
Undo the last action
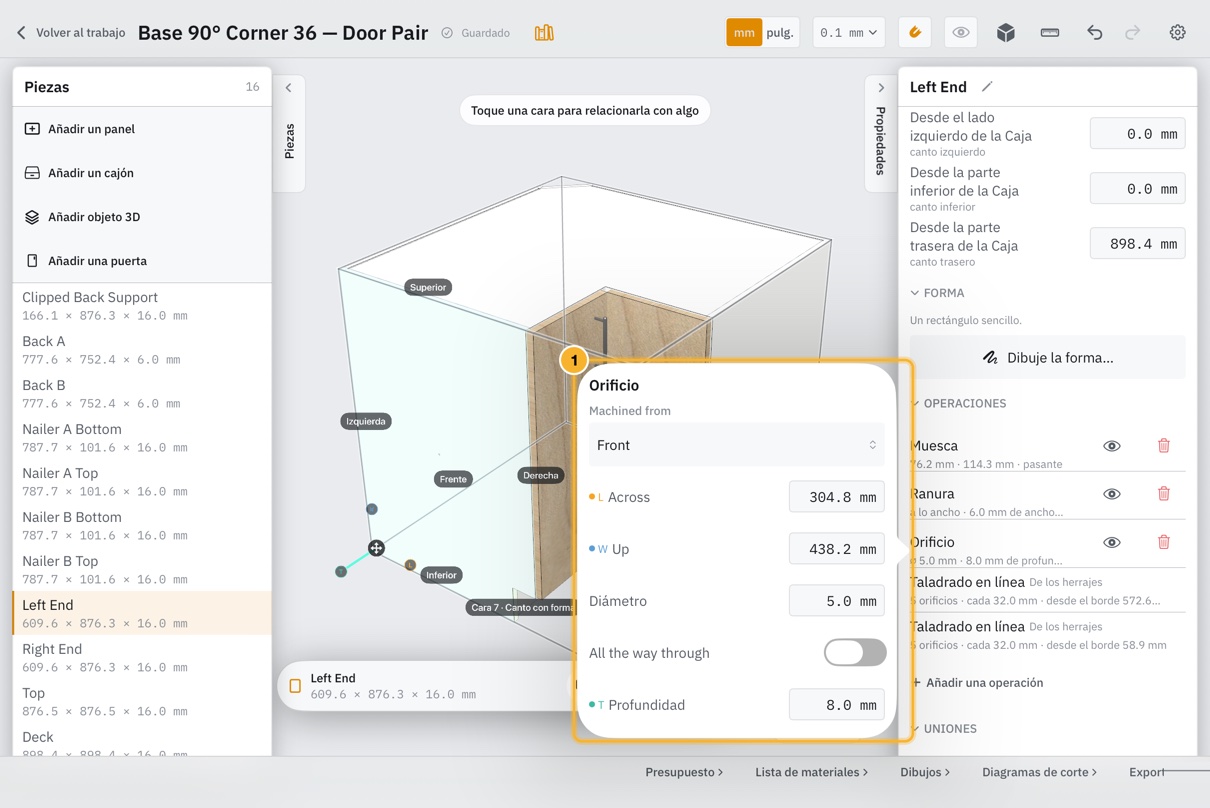coord(1095,33)
